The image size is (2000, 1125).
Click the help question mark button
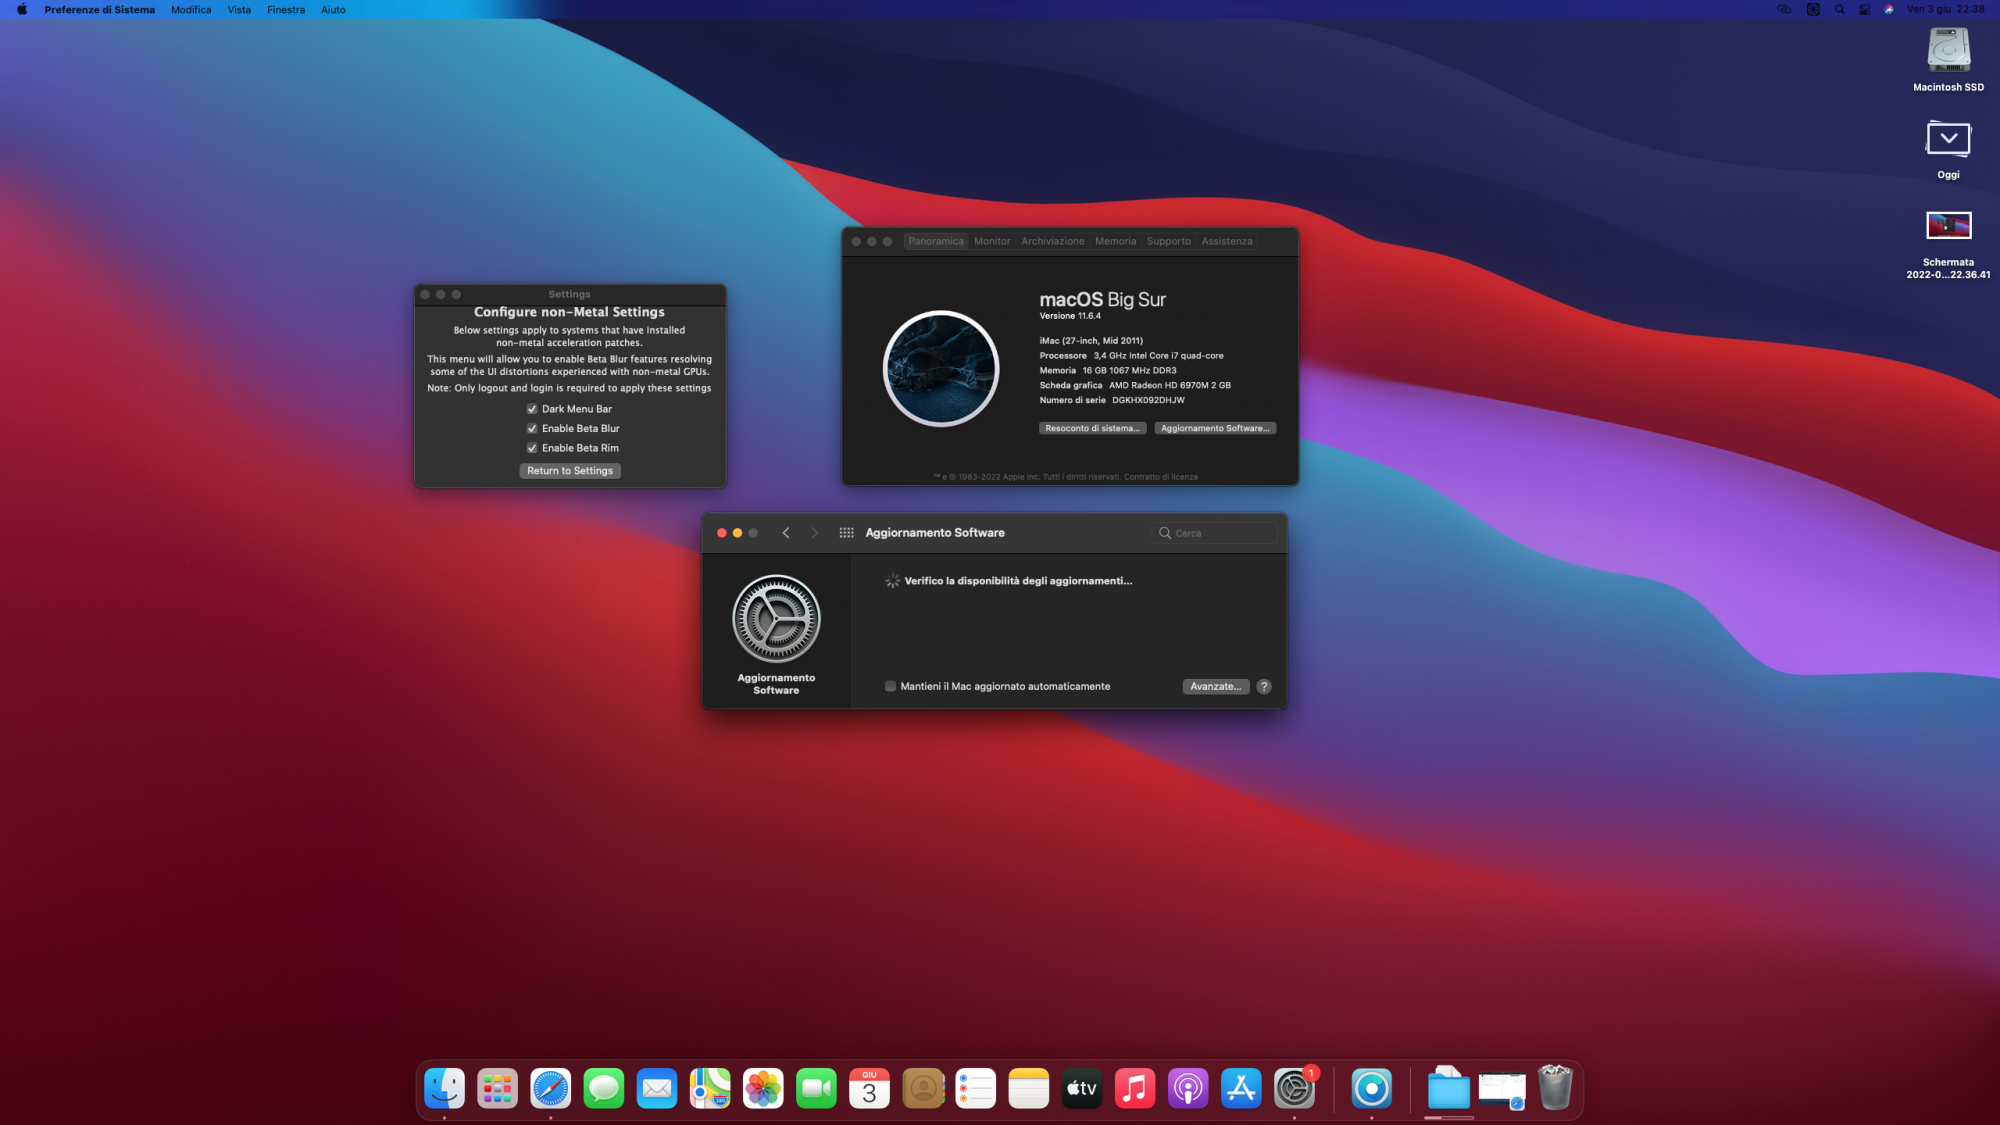click(x=1264, y=686)
